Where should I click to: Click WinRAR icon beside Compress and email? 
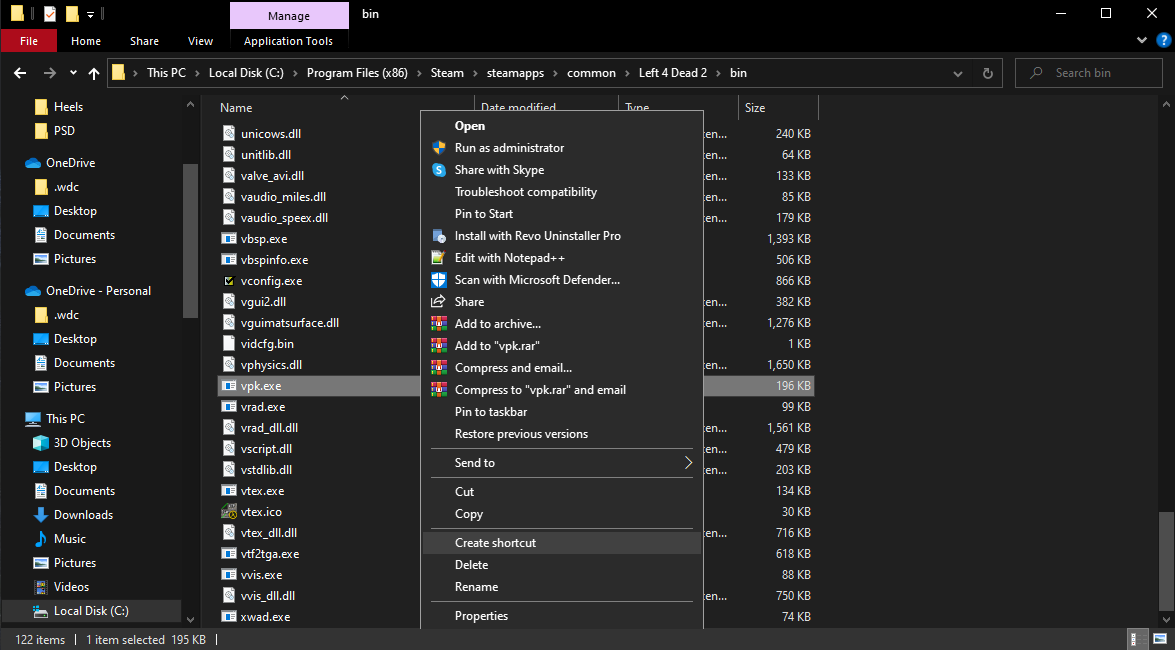point(438,368)
